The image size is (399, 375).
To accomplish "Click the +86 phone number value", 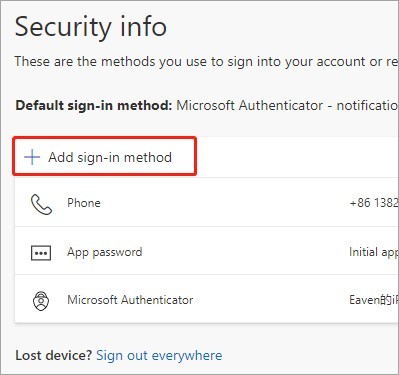I will [374, 203].
